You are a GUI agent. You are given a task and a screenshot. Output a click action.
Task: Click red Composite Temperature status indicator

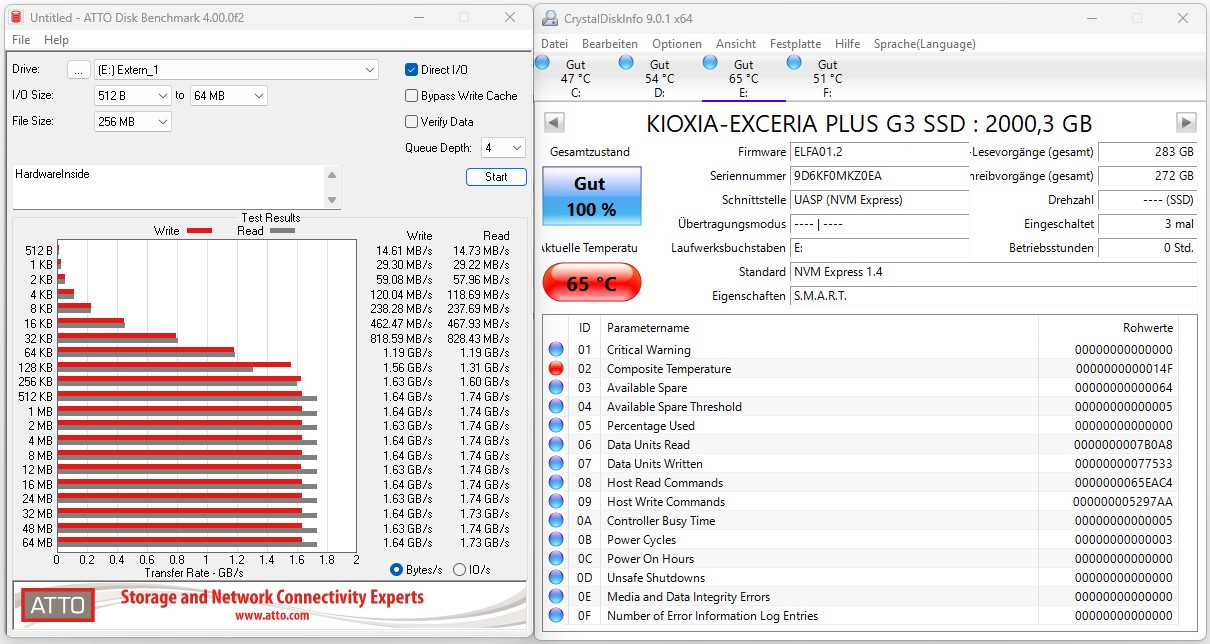(x=556, y=369)
